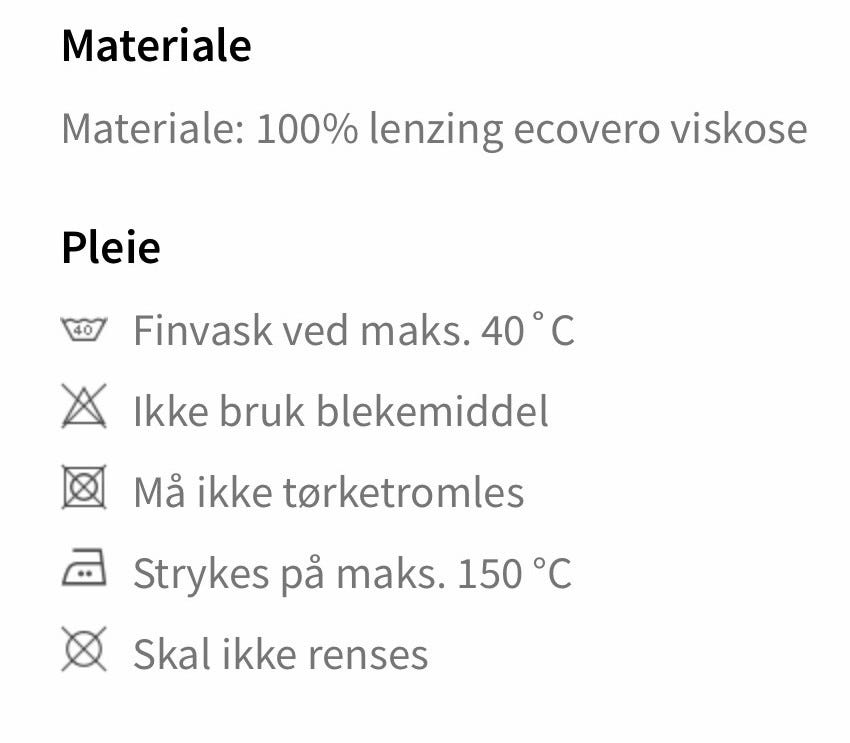
Task: Click the '150 °C' ironing temperature
Action: click(514, 573)
